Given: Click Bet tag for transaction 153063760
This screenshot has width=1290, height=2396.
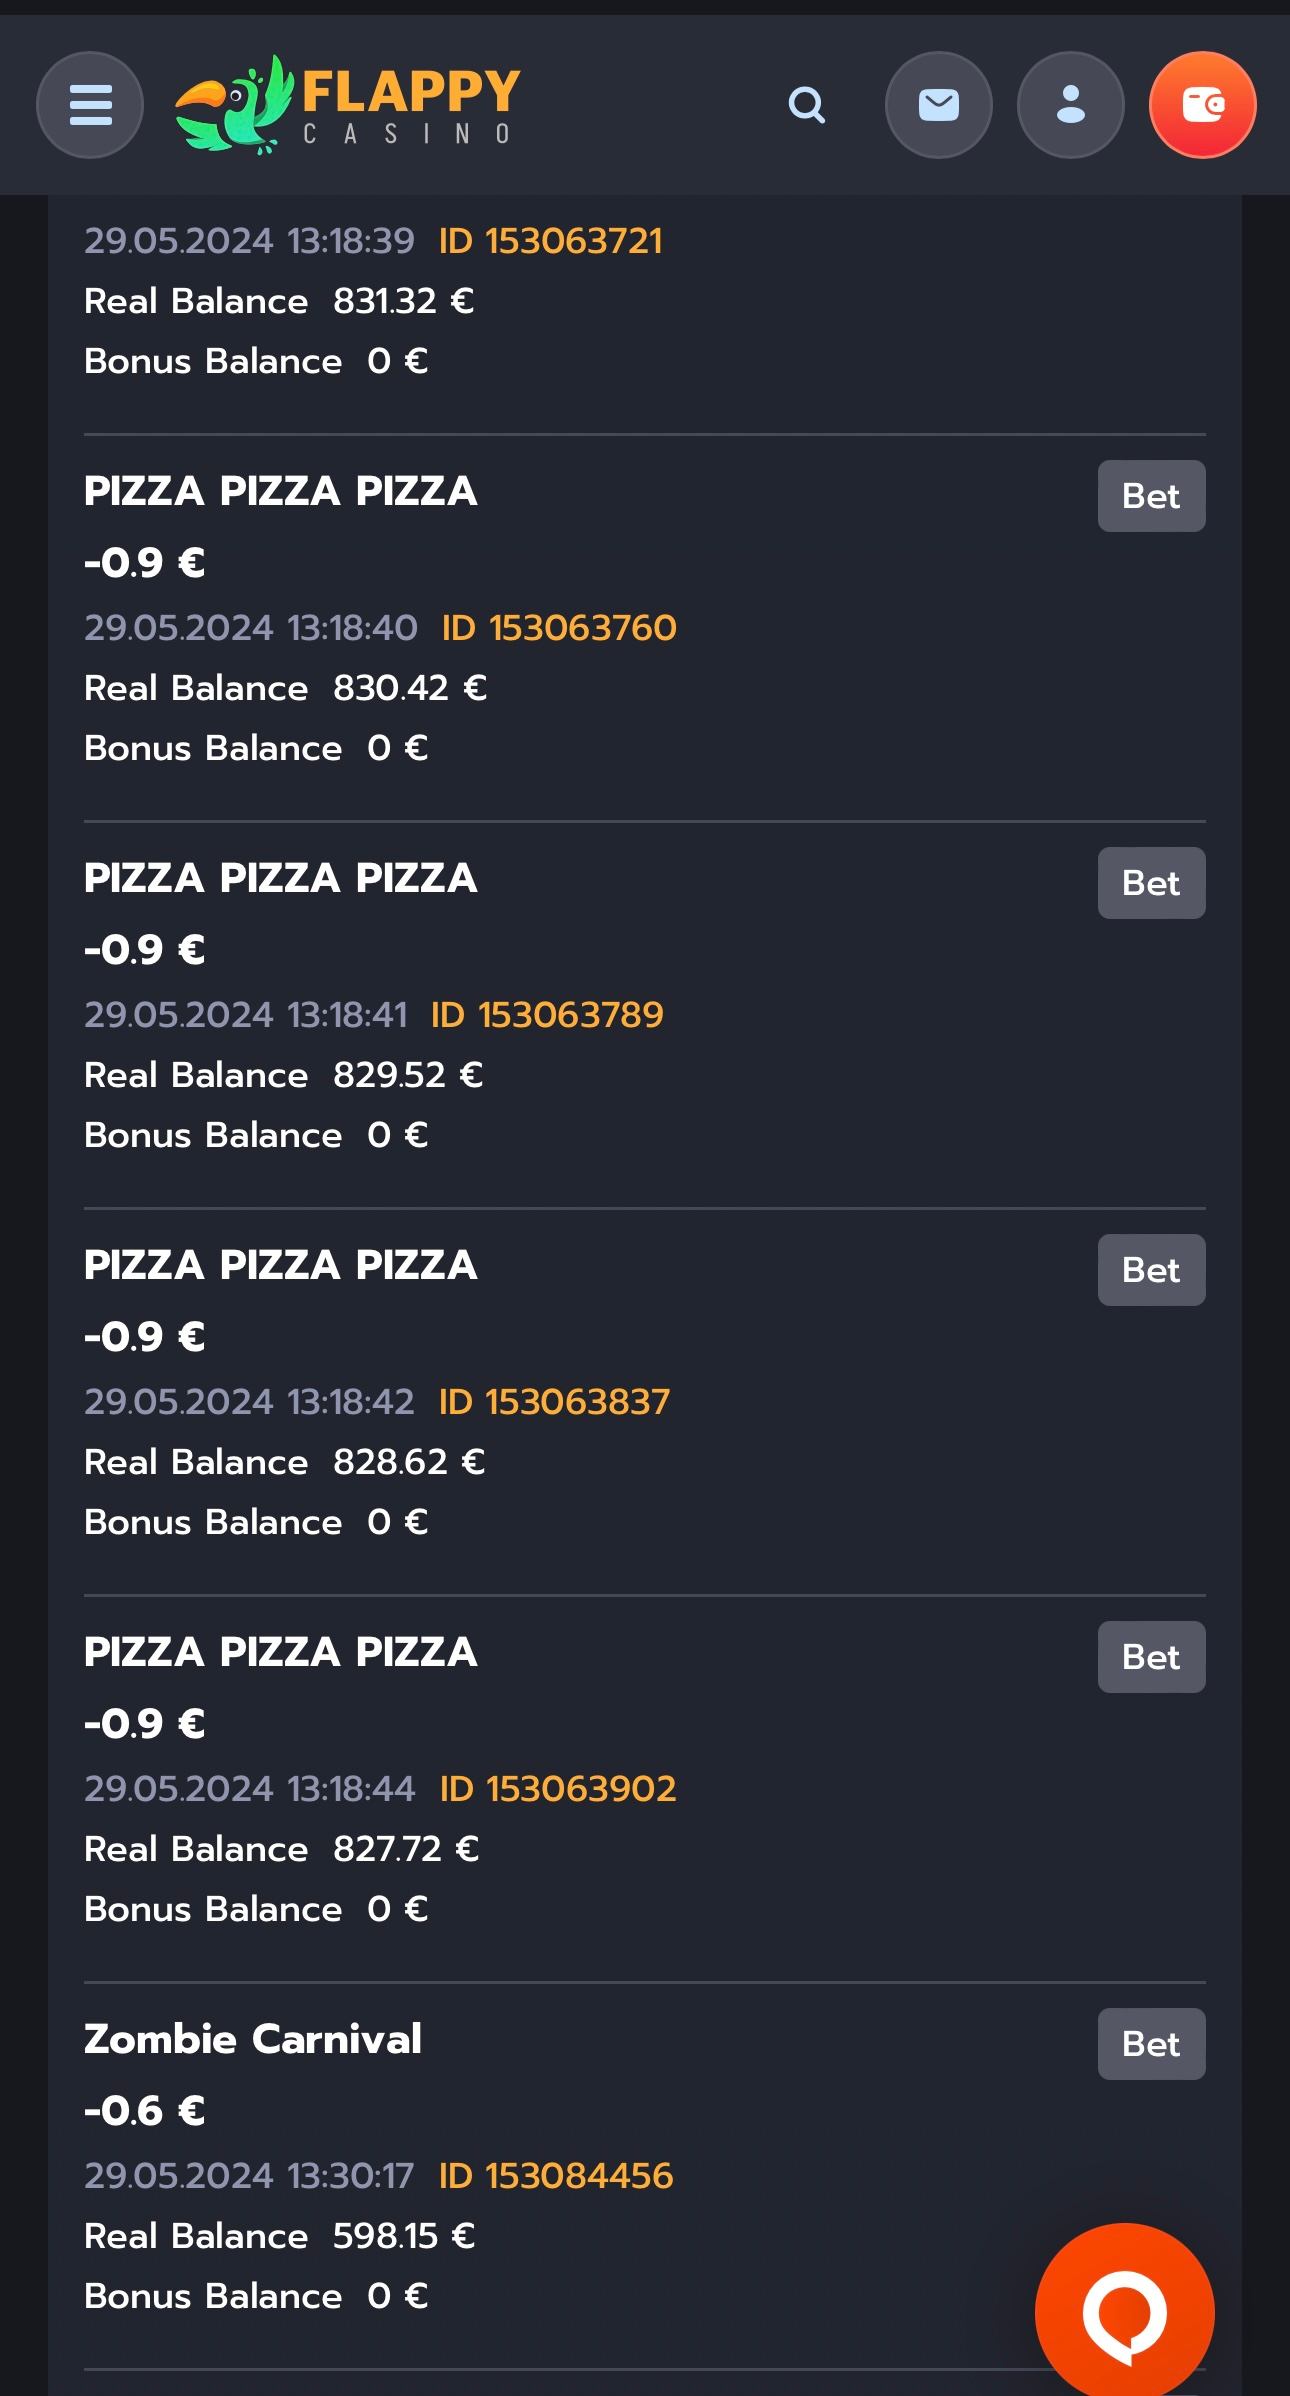Looking at the screenshot, I should (x=1151, y=496).
